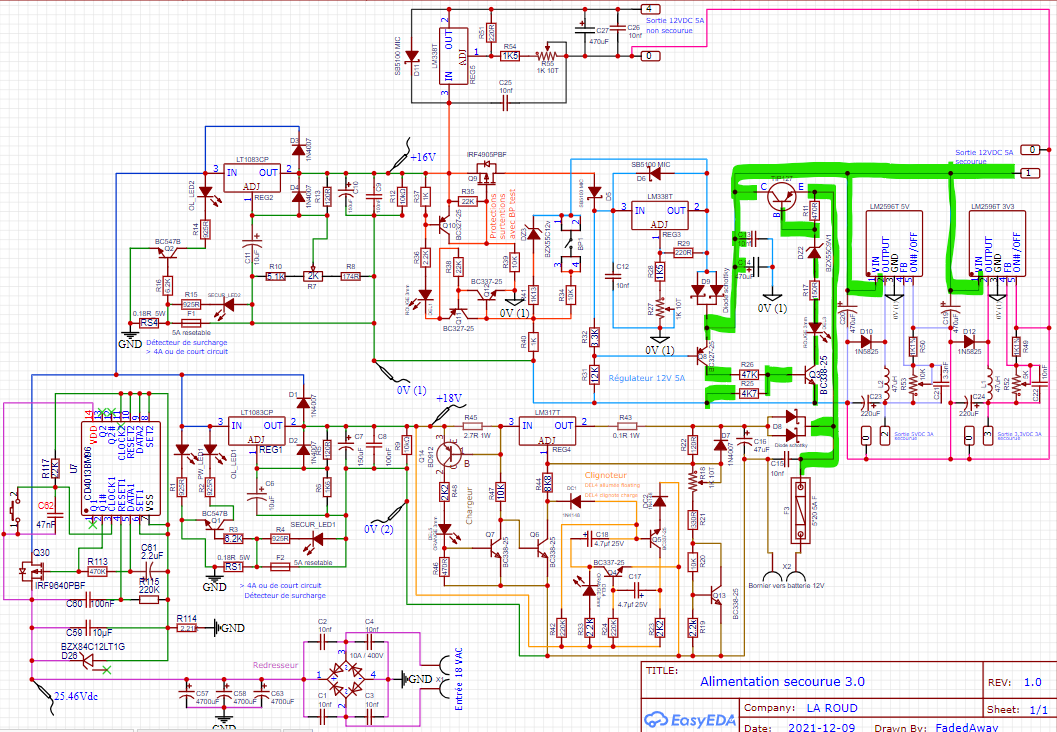Select the Entrée 18 VAC connector label

459,679
